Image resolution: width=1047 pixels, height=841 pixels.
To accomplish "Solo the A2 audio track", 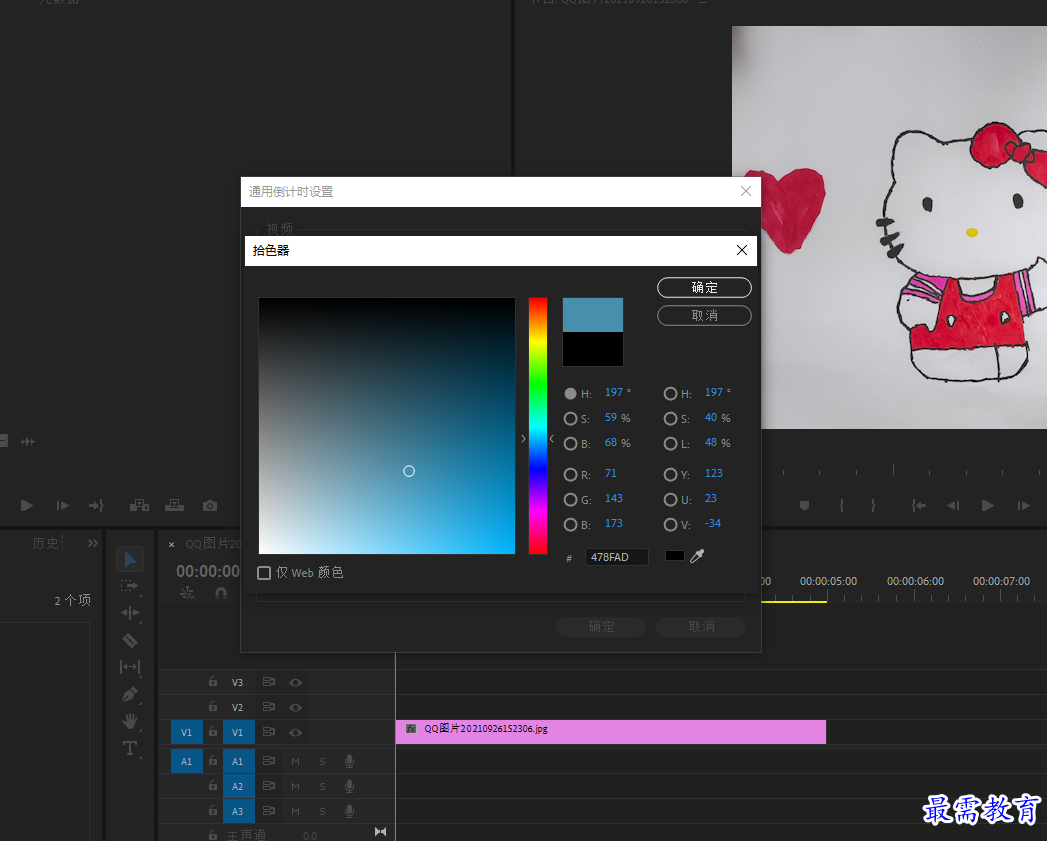I will click(x=323, y=786).
